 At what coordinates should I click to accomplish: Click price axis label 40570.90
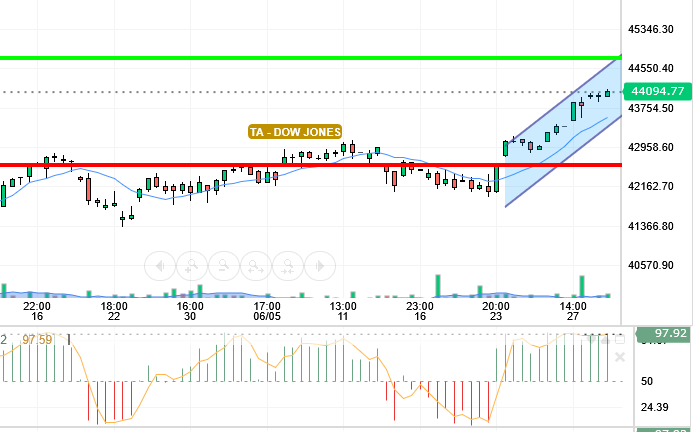click(651, 265)
